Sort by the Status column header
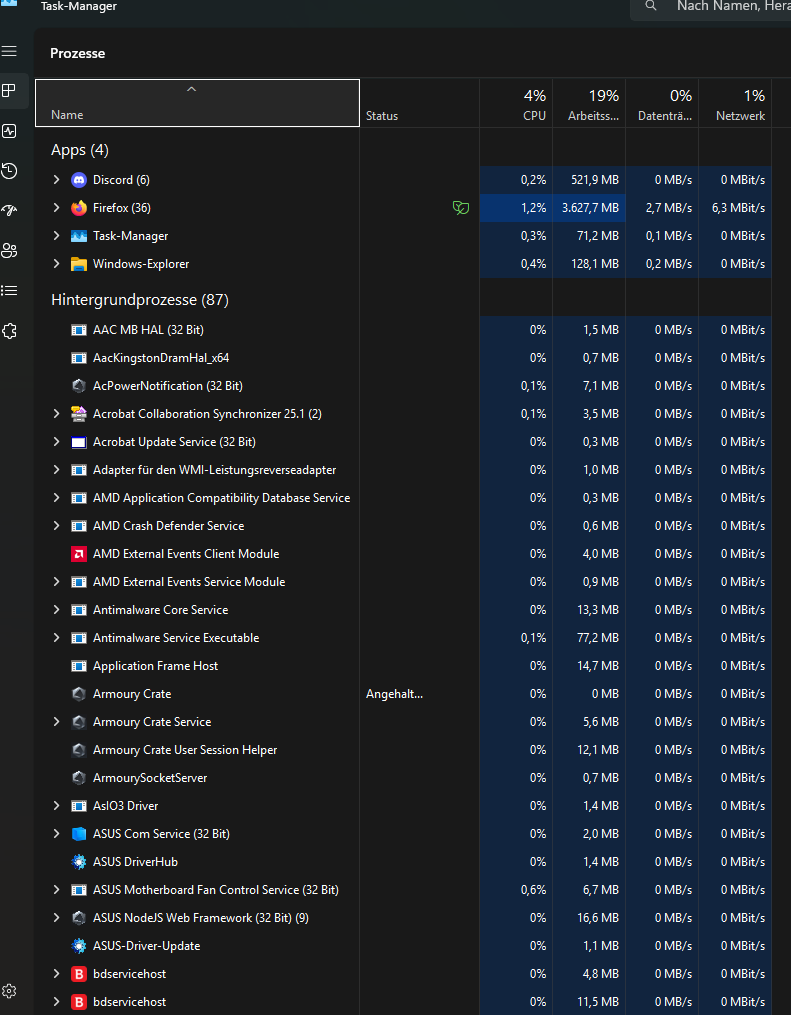This screenshot has height=1015, width=791. (x=419, y=103)
